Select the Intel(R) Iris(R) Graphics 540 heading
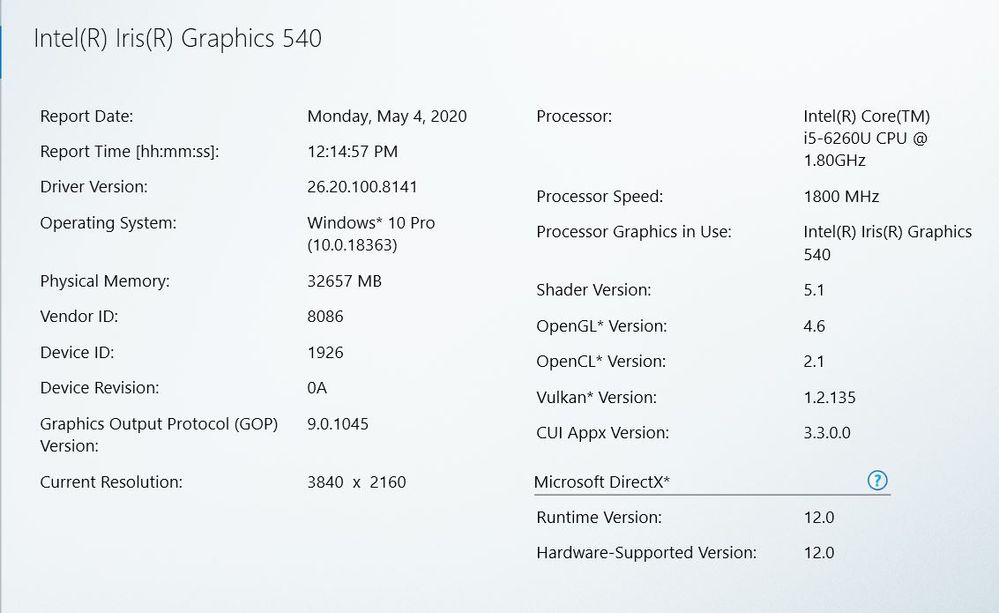 [178, 39]
